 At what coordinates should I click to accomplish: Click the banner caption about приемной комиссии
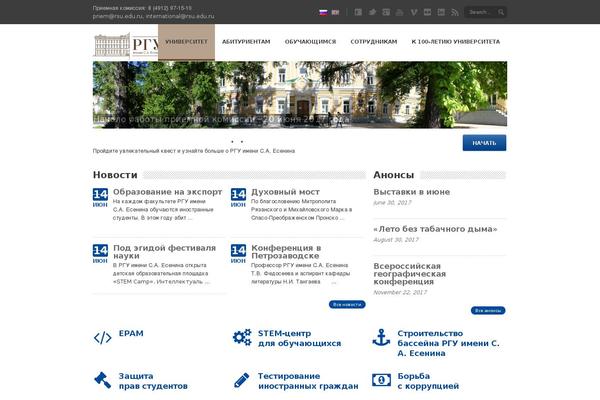click(221, 119)
